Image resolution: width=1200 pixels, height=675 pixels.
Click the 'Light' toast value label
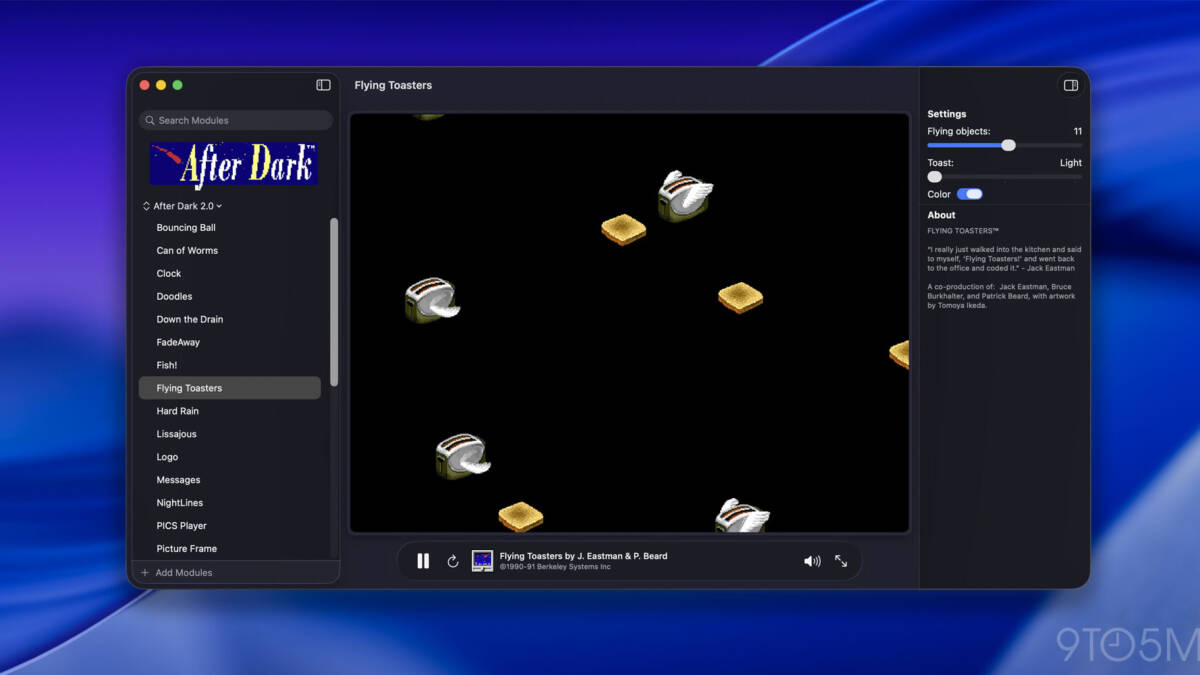point(1071,163)
